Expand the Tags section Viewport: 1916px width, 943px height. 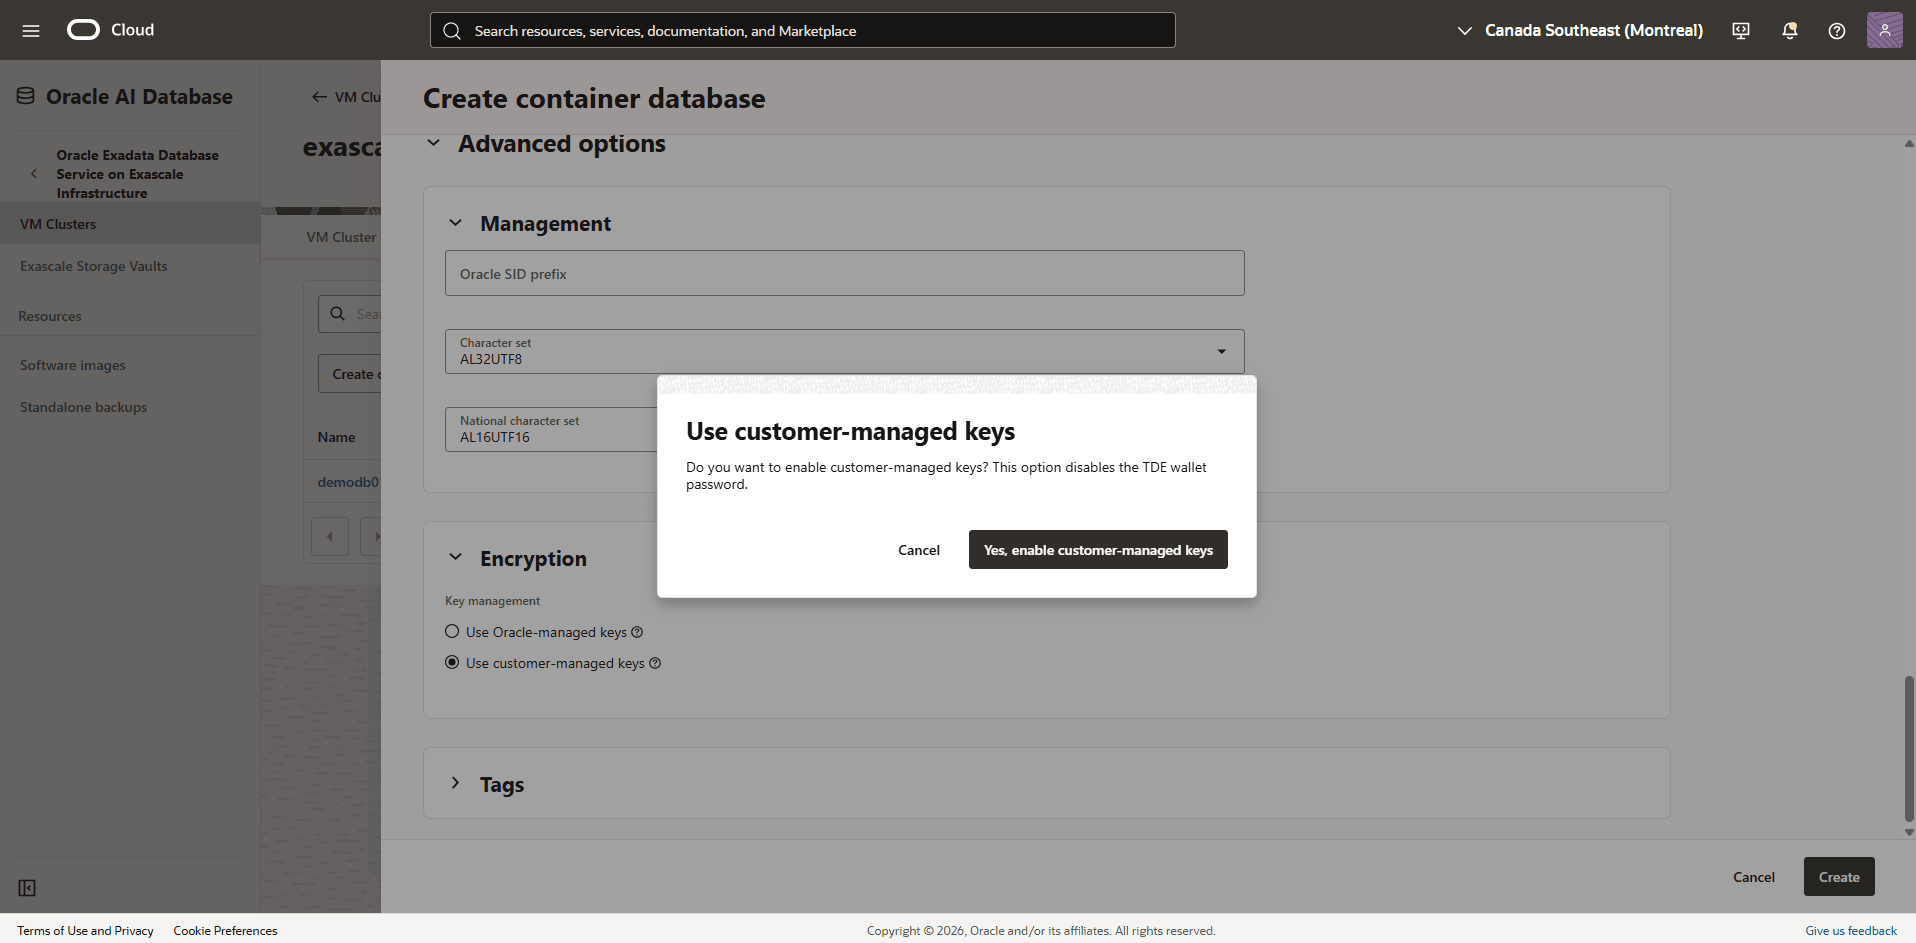pyautogui.click(x=455, y=783)
